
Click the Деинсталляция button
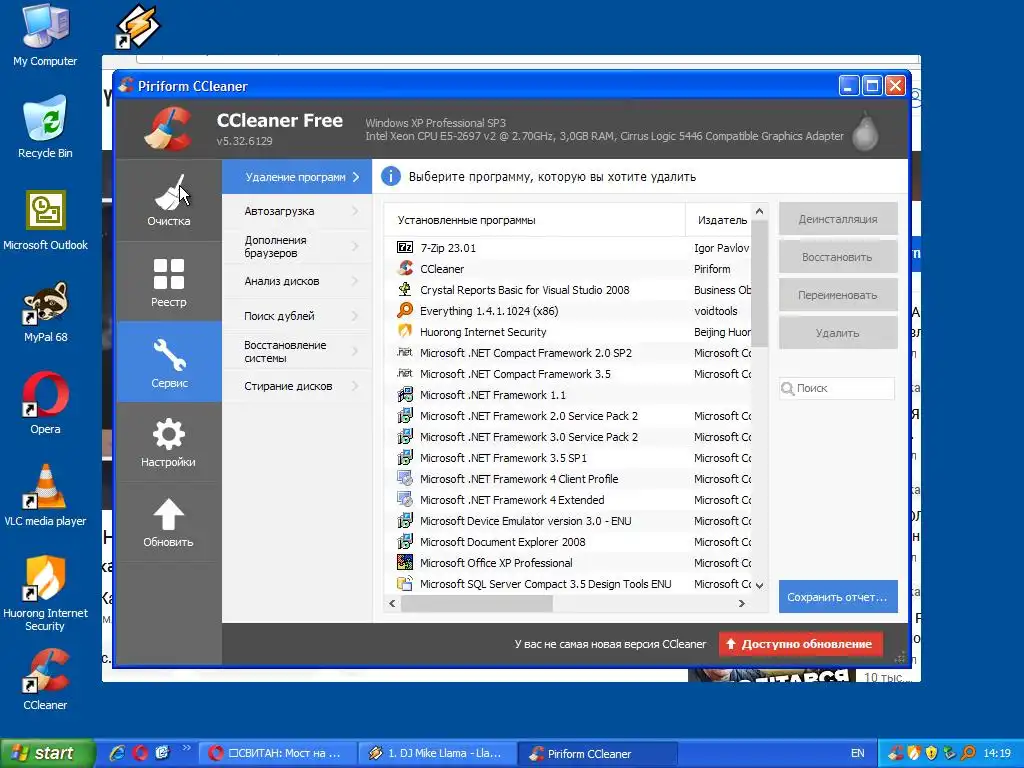838,219
